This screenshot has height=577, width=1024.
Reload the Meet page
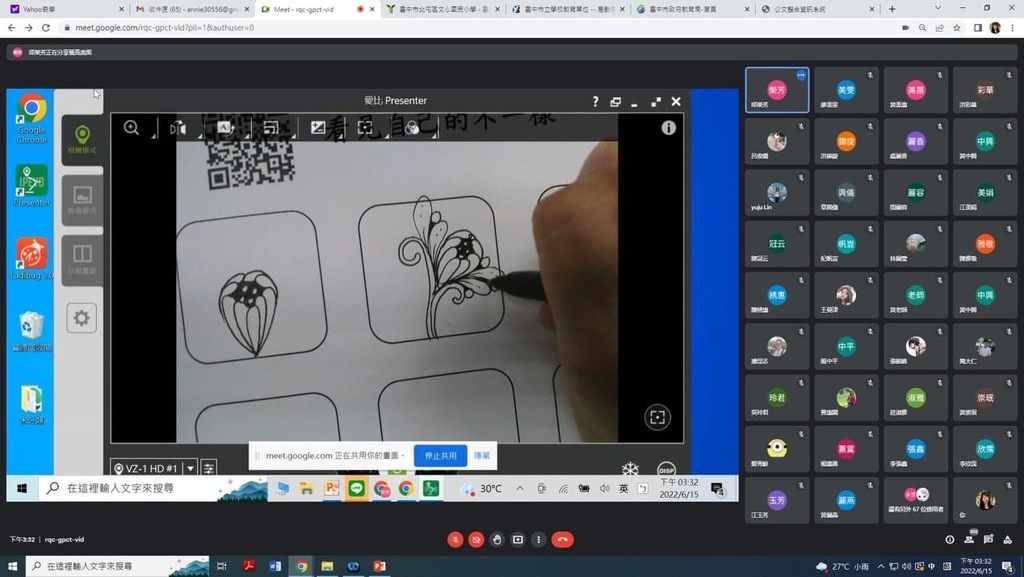point(46,28)
